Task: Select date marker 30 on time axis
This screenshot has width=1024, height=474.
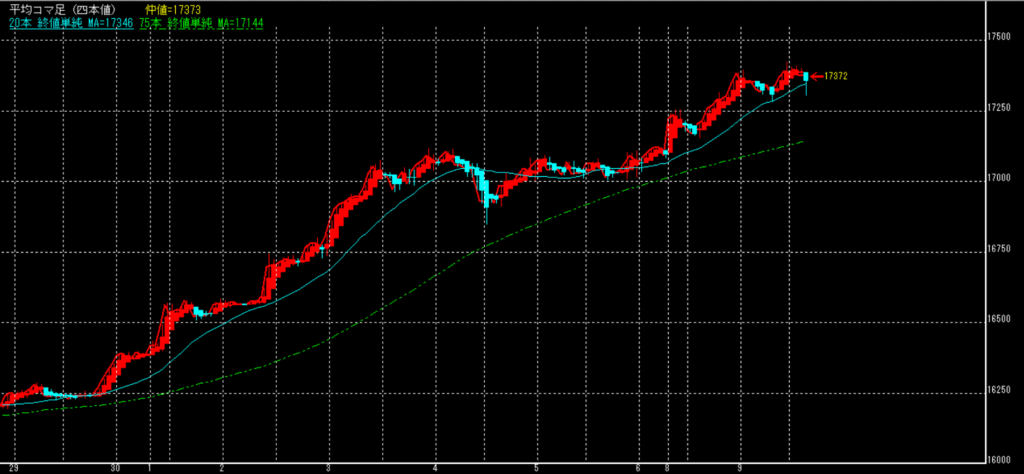Action: point(116,467)
